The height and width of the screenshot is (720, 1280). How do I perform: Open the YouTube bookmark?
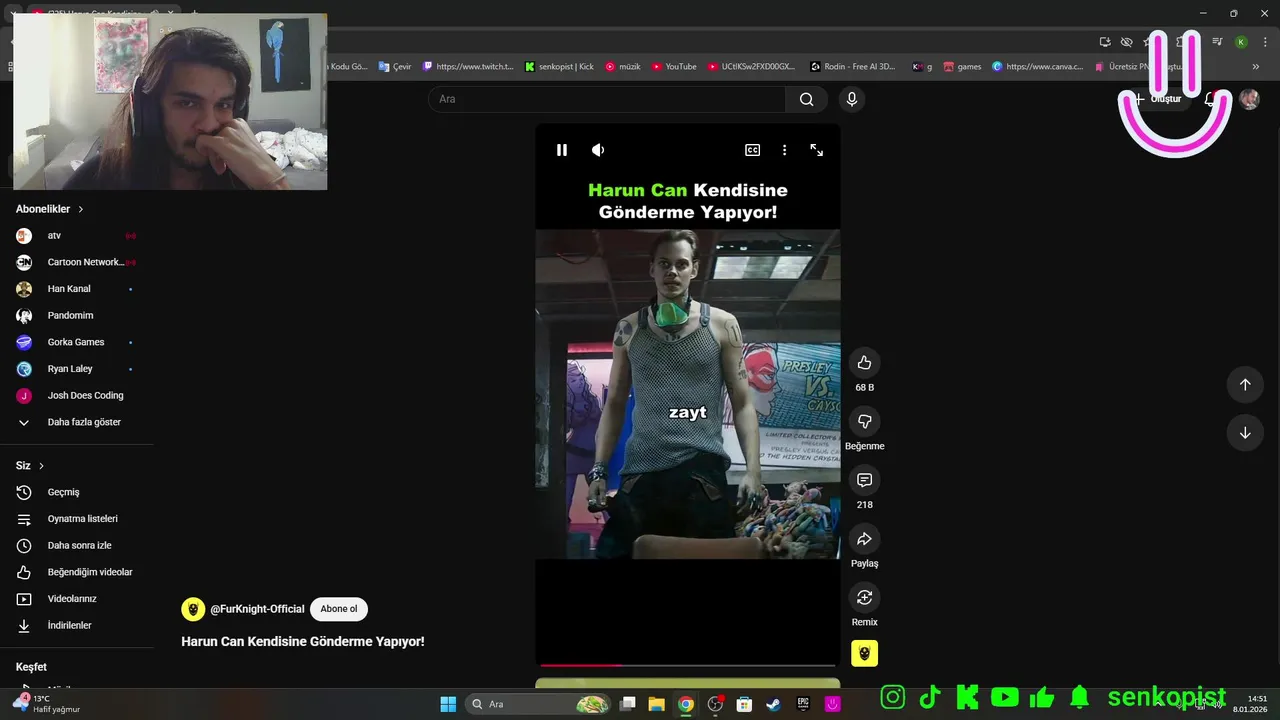click(674, 67)
